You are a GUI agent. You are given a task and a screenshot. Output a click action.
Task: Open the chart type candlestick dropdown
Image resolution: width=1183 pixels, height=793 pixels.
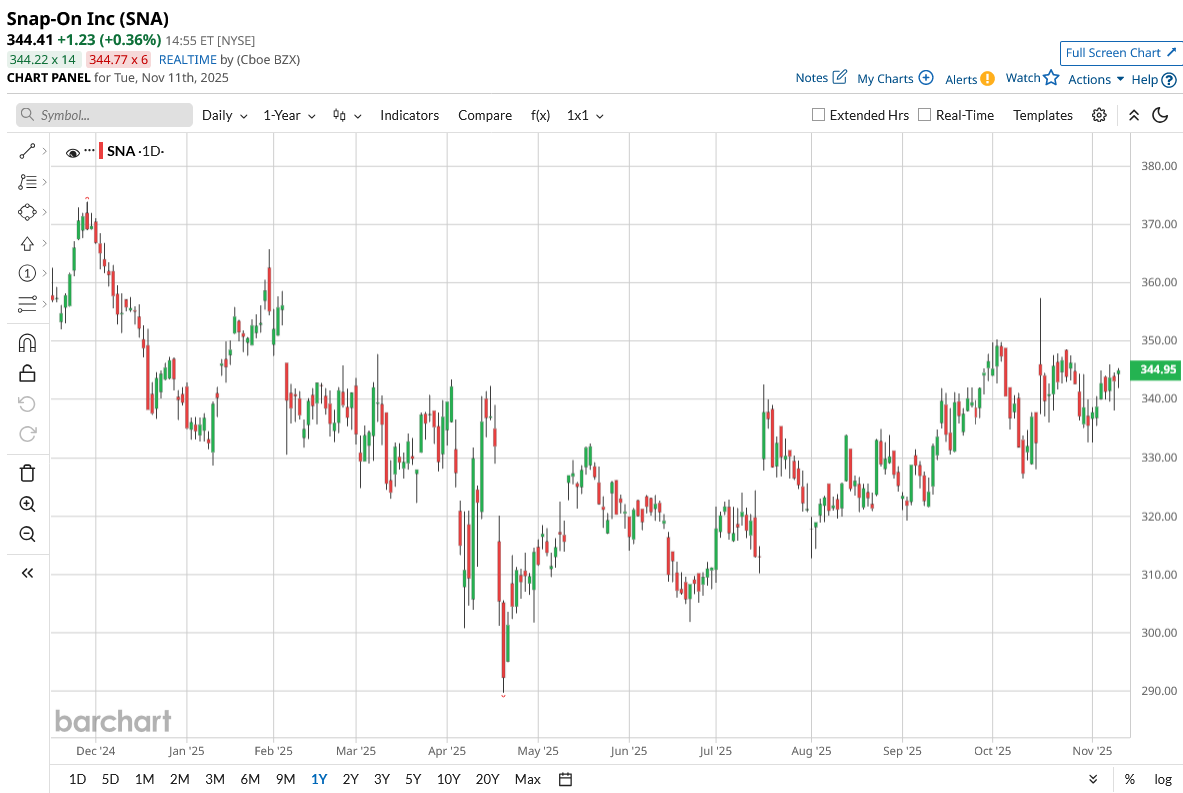[347, 115]
